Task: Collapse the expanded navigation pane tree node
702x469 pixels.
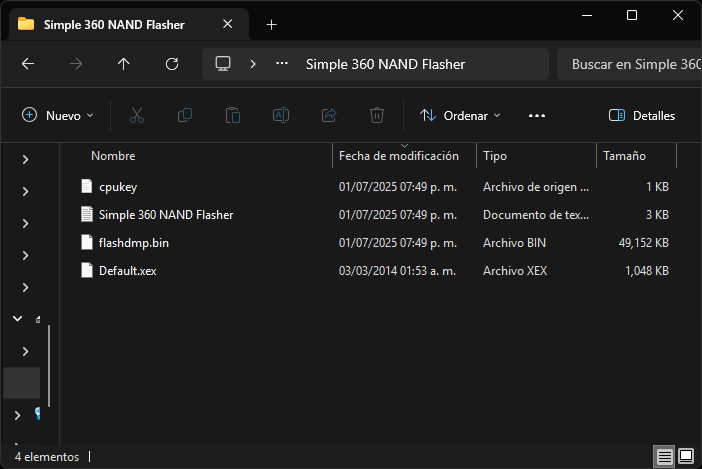Action: point(17,319)
